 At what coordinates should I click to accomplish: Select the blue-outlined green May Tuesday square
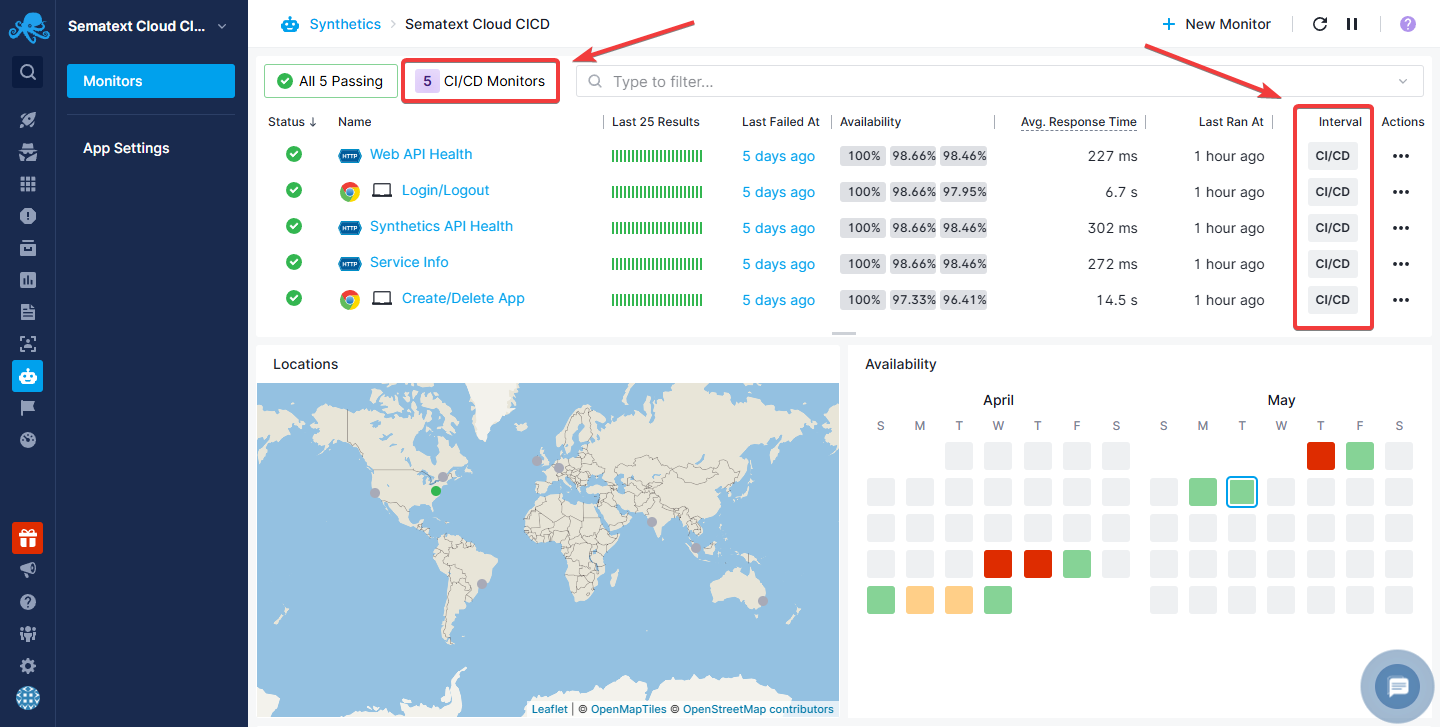(1242, 492)
